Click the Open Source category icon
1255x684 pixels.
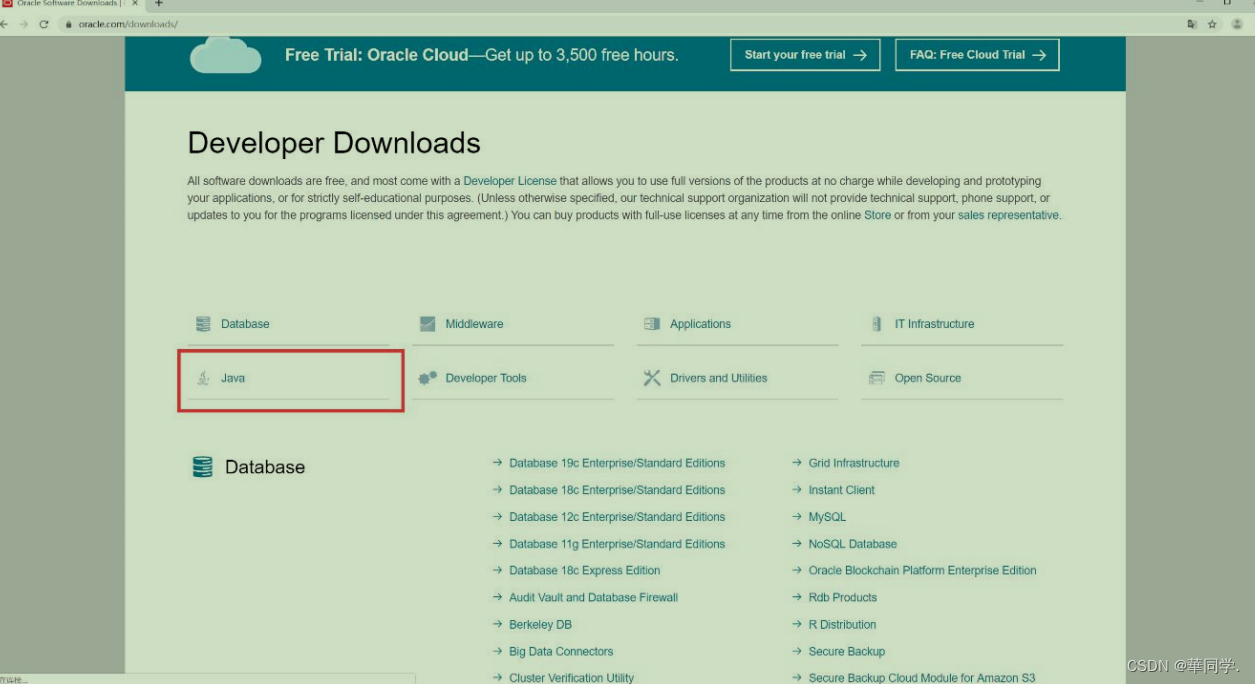tap(877, 378)
